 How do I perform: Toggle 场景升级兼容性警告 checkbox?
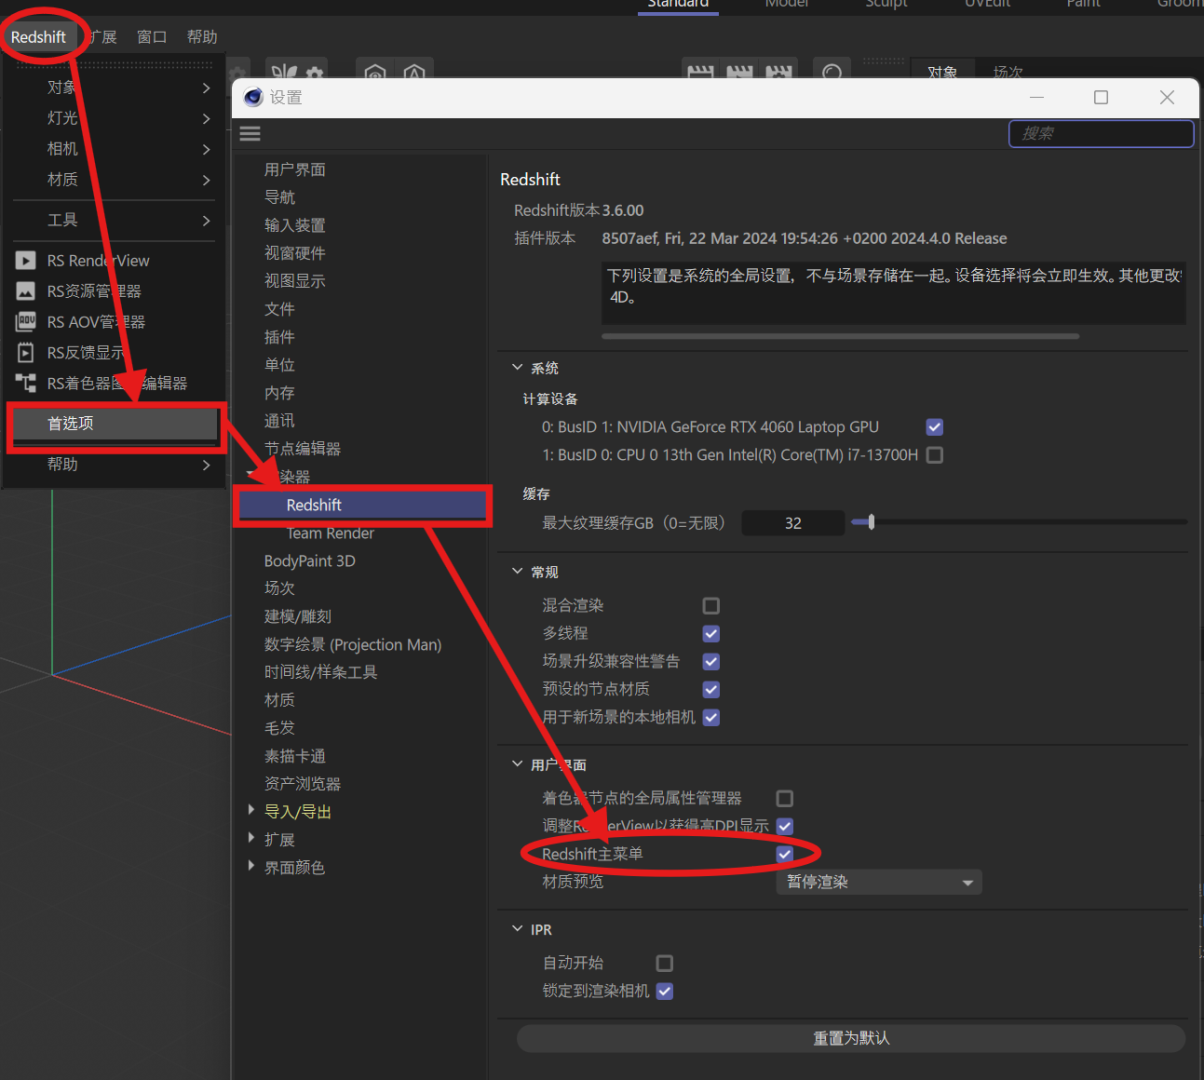click(x=711, y=662)
